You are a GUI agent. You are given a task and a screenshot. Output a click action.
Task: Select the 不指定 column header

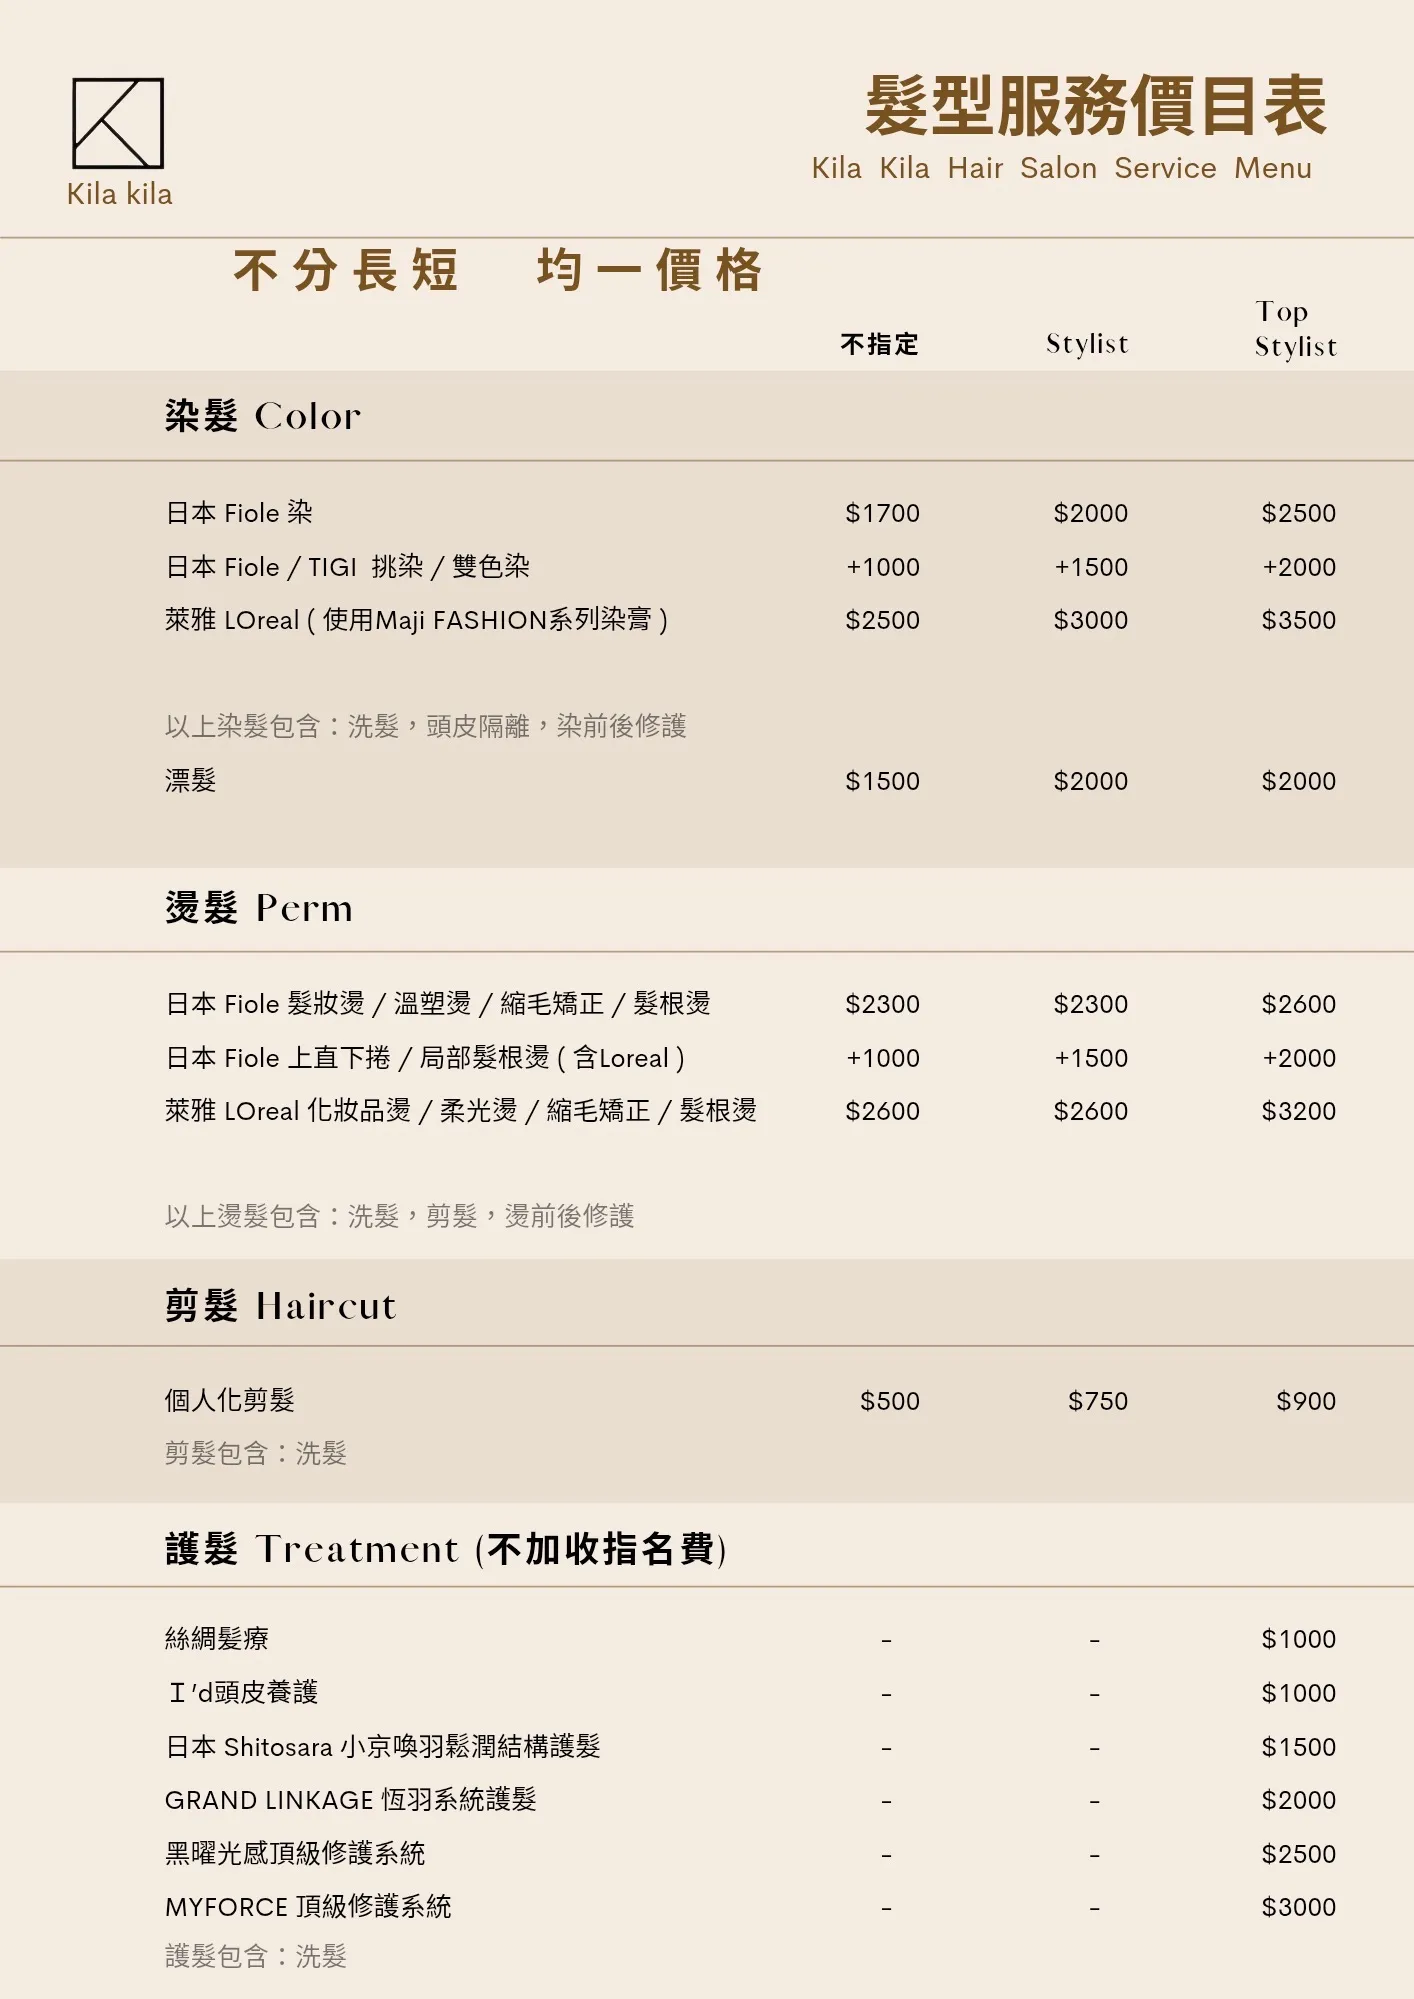click(x=879, y=345)
